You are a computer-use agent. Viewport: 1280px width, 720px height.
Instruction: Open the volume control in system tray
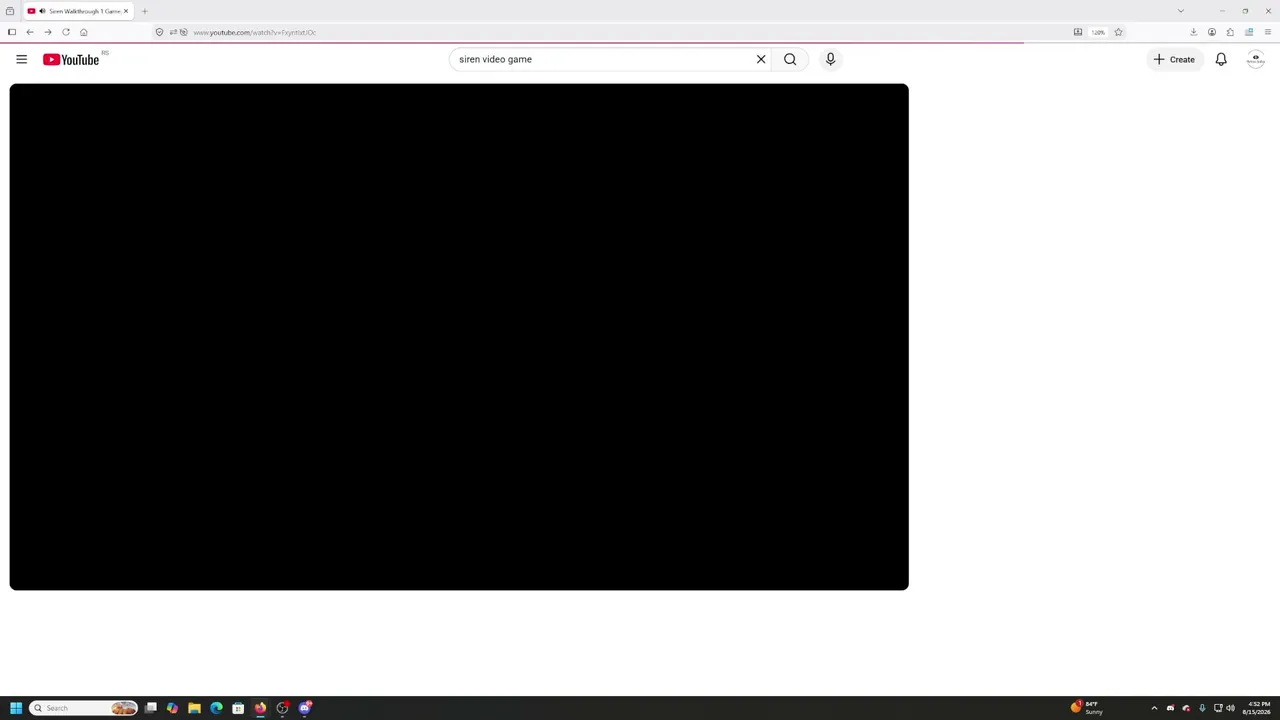[1230, 708]
